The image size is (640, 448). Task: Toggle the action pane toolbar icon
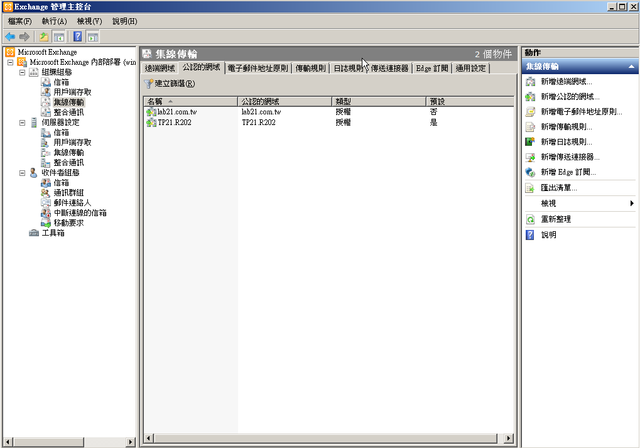[x=93, y=37]
